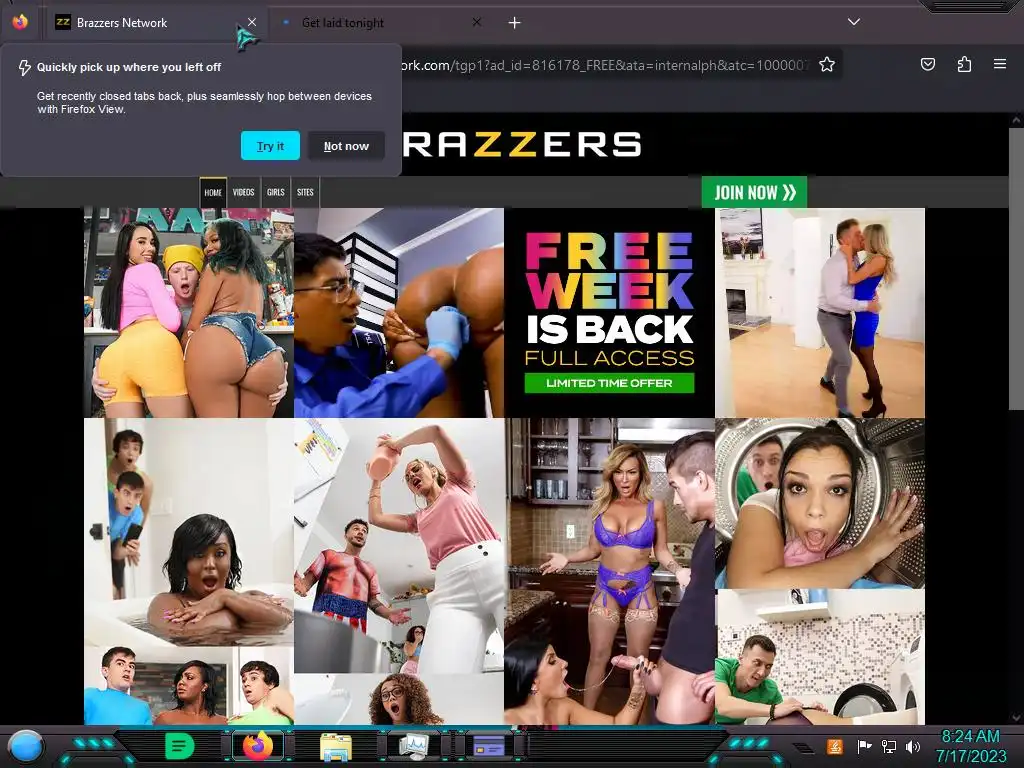1024x768 pixels.
Task: Dismiss popup with Not now
Action: click(x=346, y=146)
